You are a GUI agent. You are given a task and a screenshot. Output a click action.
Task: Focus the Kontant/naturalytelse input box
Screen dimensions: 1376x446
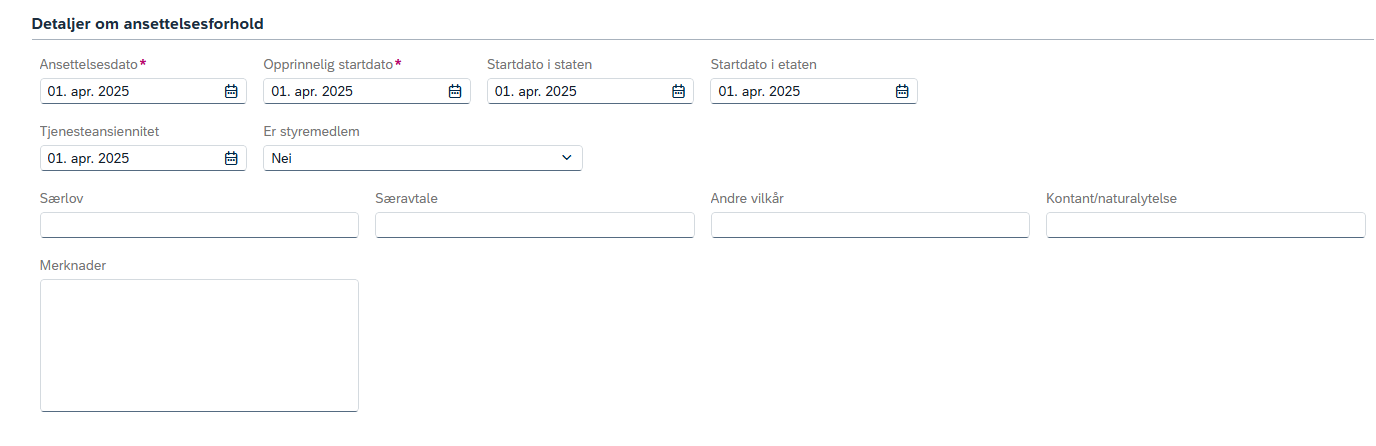[1206, 225]
